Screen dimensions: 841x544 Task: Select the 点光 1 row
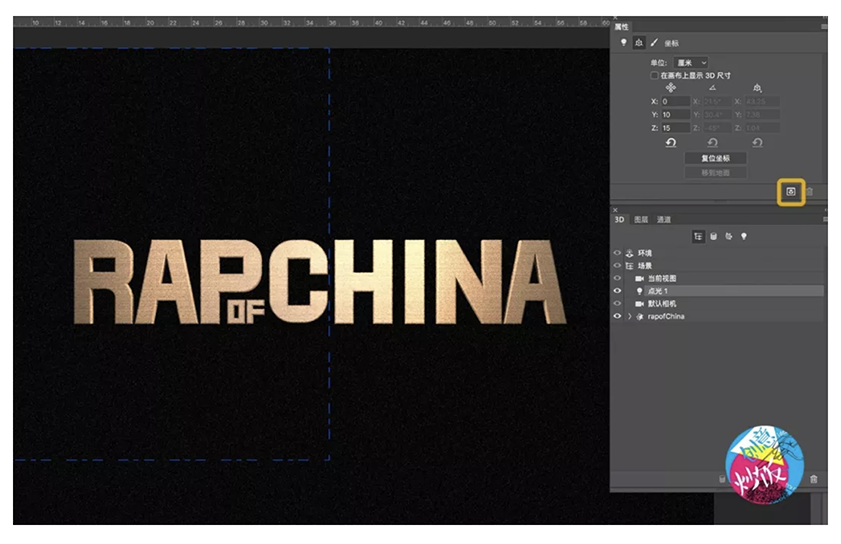718,291
